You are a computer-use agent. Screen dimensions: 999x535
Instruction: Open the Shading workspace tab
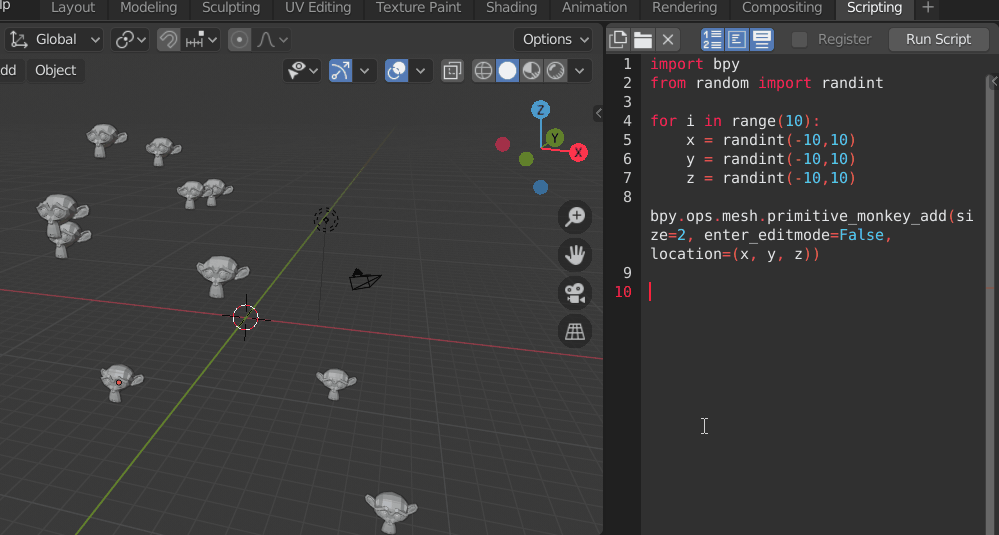[511, 8]
